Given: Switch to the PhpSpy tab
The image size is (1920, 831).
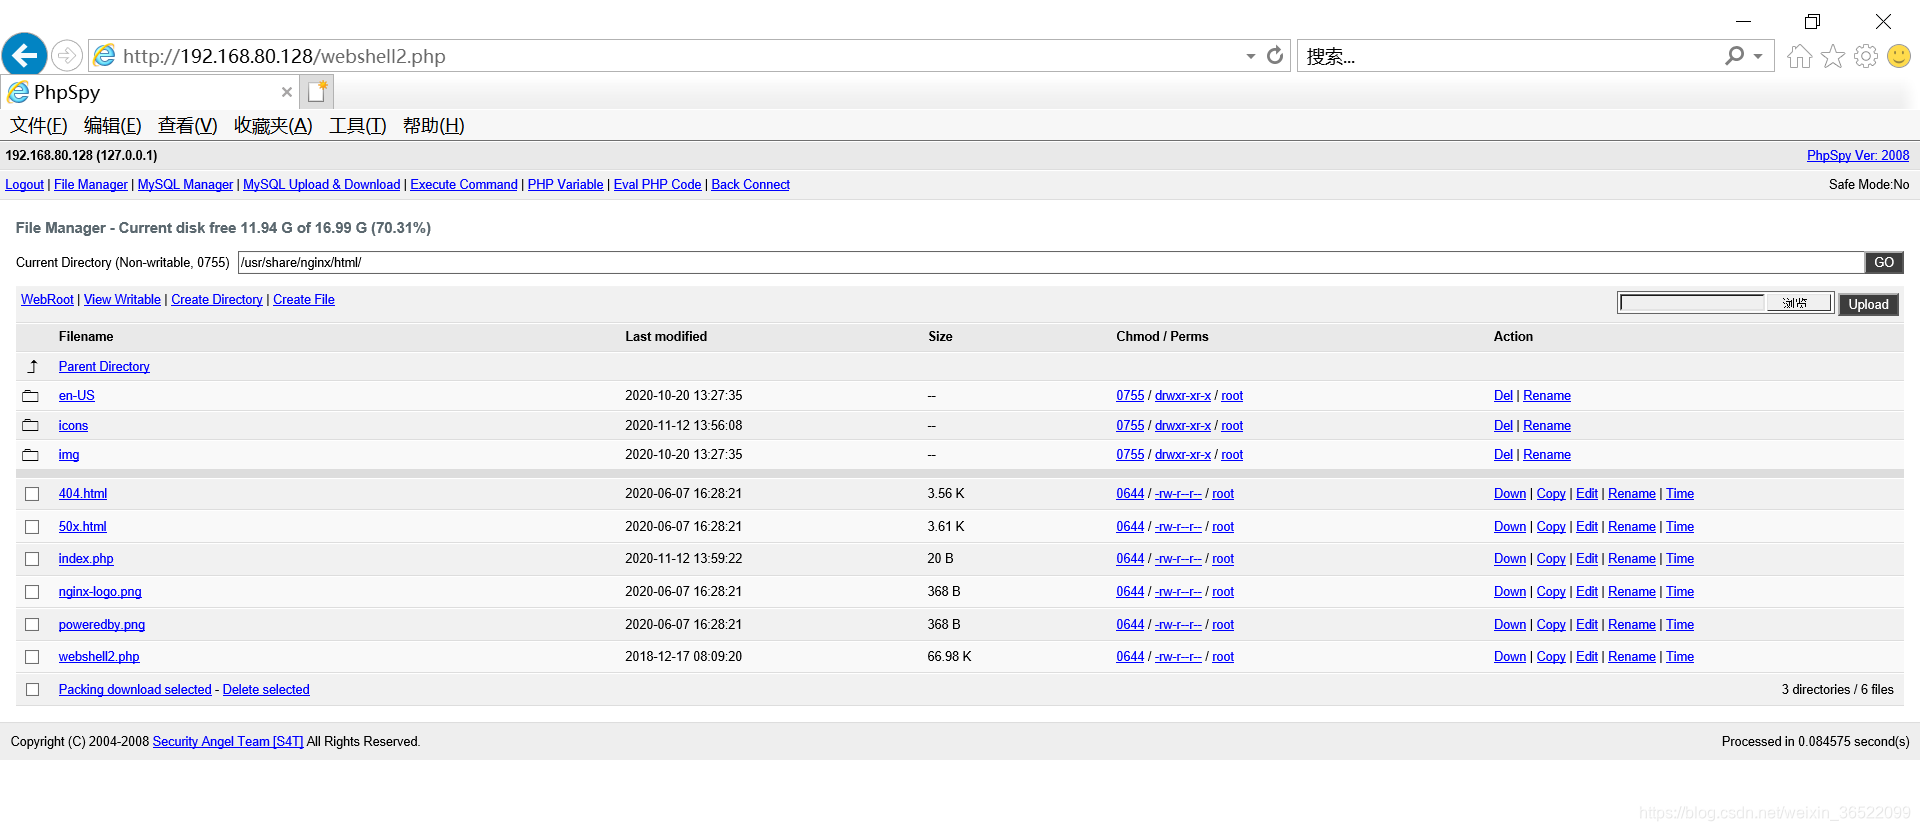Looking at the screenshot, I should click(x=150, y=92).
